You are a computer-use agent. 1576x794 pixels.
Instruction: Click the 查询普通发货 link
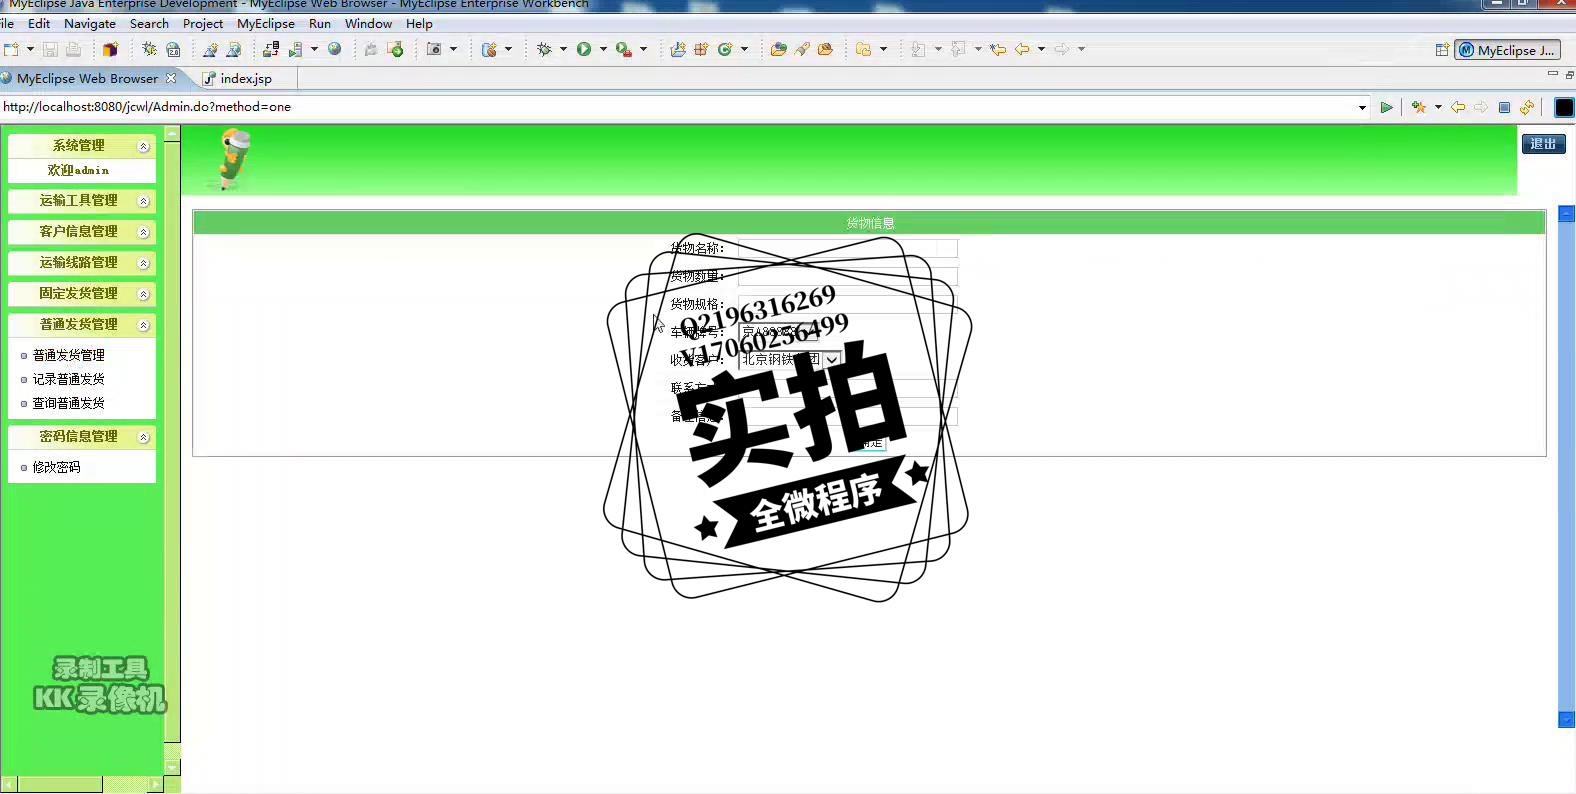(68, 403)
